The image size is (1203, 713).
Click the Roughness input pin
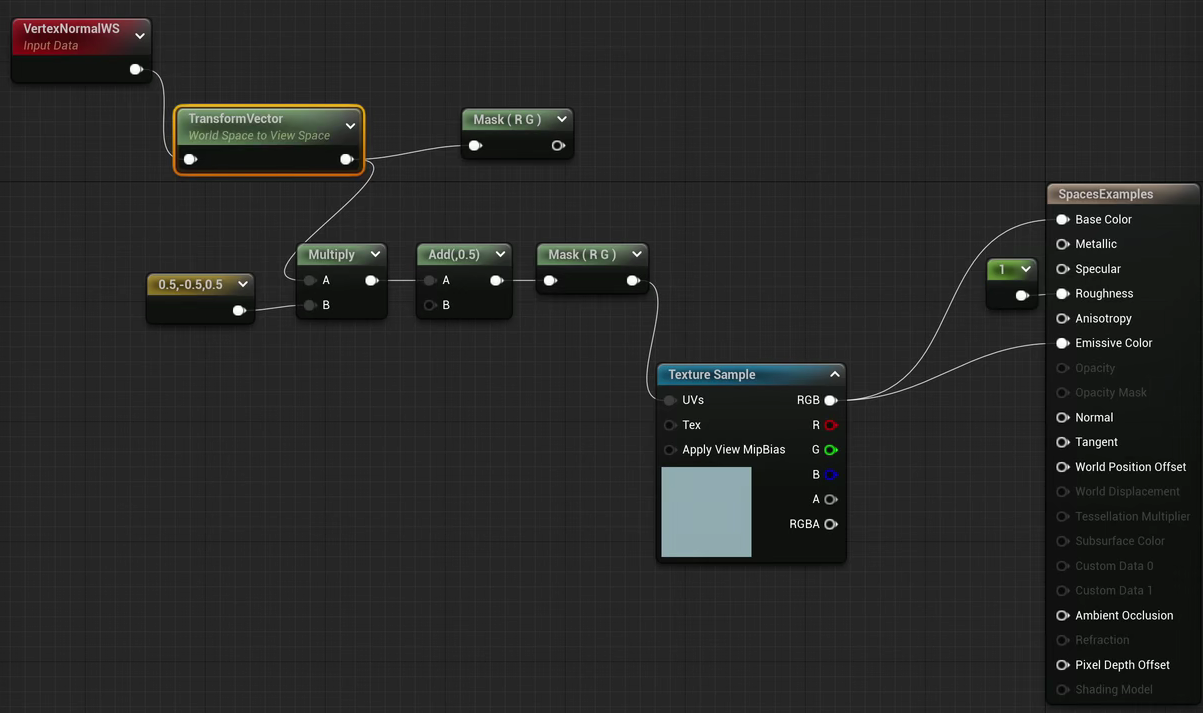click(x=1063, y=294)
